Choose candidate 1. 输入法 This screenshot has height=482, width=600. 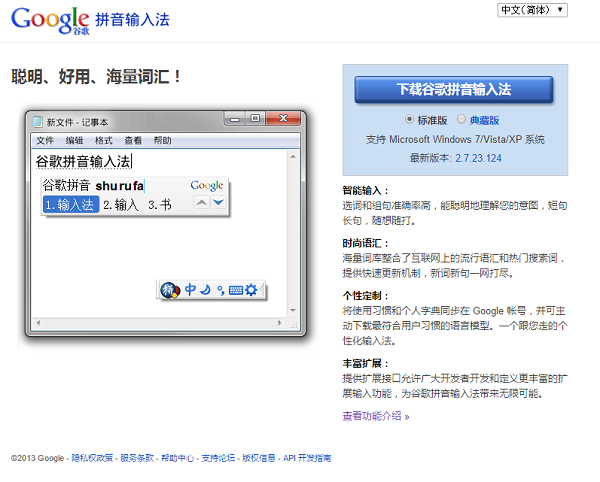(x=70, y=204)
